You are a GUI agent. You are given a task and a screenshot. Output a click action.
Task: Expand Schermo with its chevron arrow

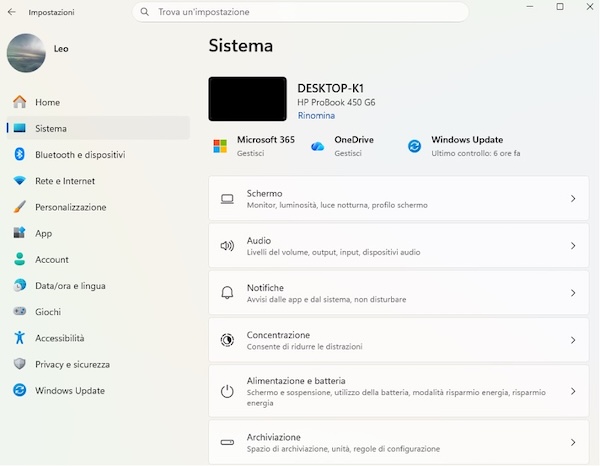pos(573,199)
